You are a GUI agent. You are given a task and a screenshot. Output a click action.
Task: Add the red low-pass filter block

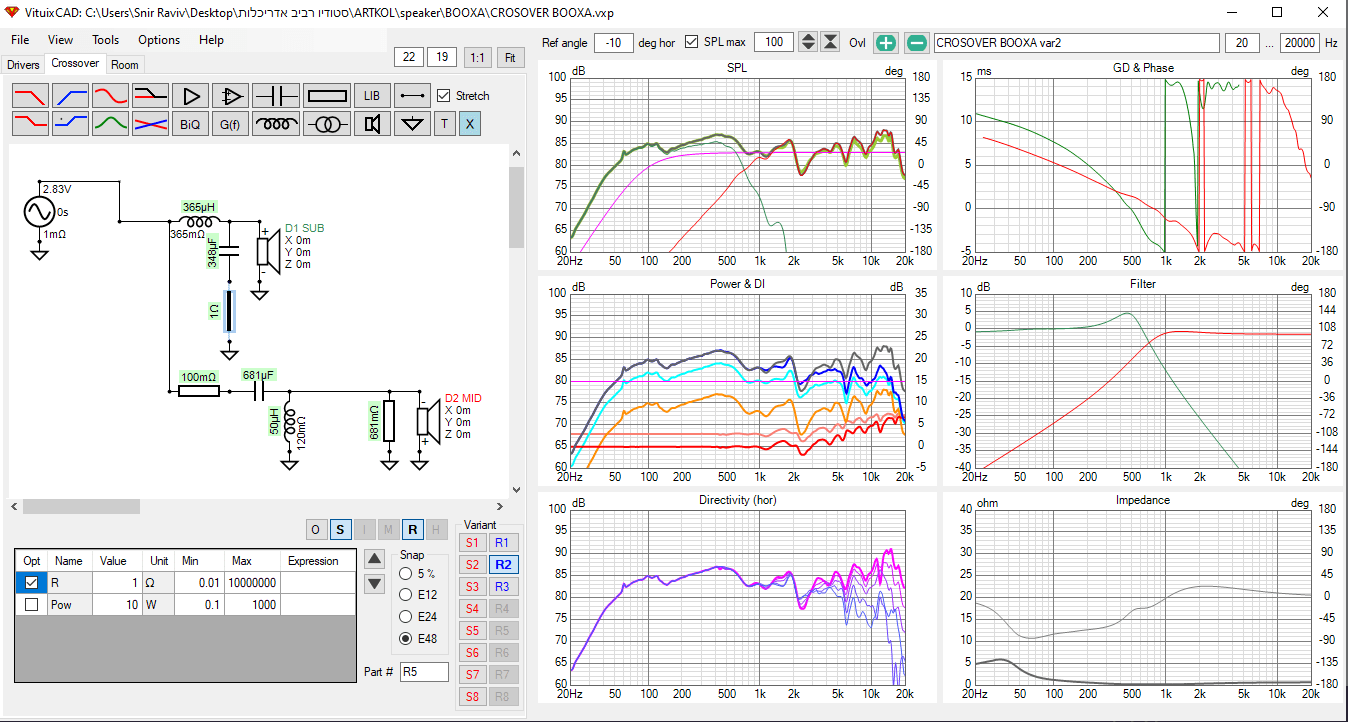[x=30, y=96]
